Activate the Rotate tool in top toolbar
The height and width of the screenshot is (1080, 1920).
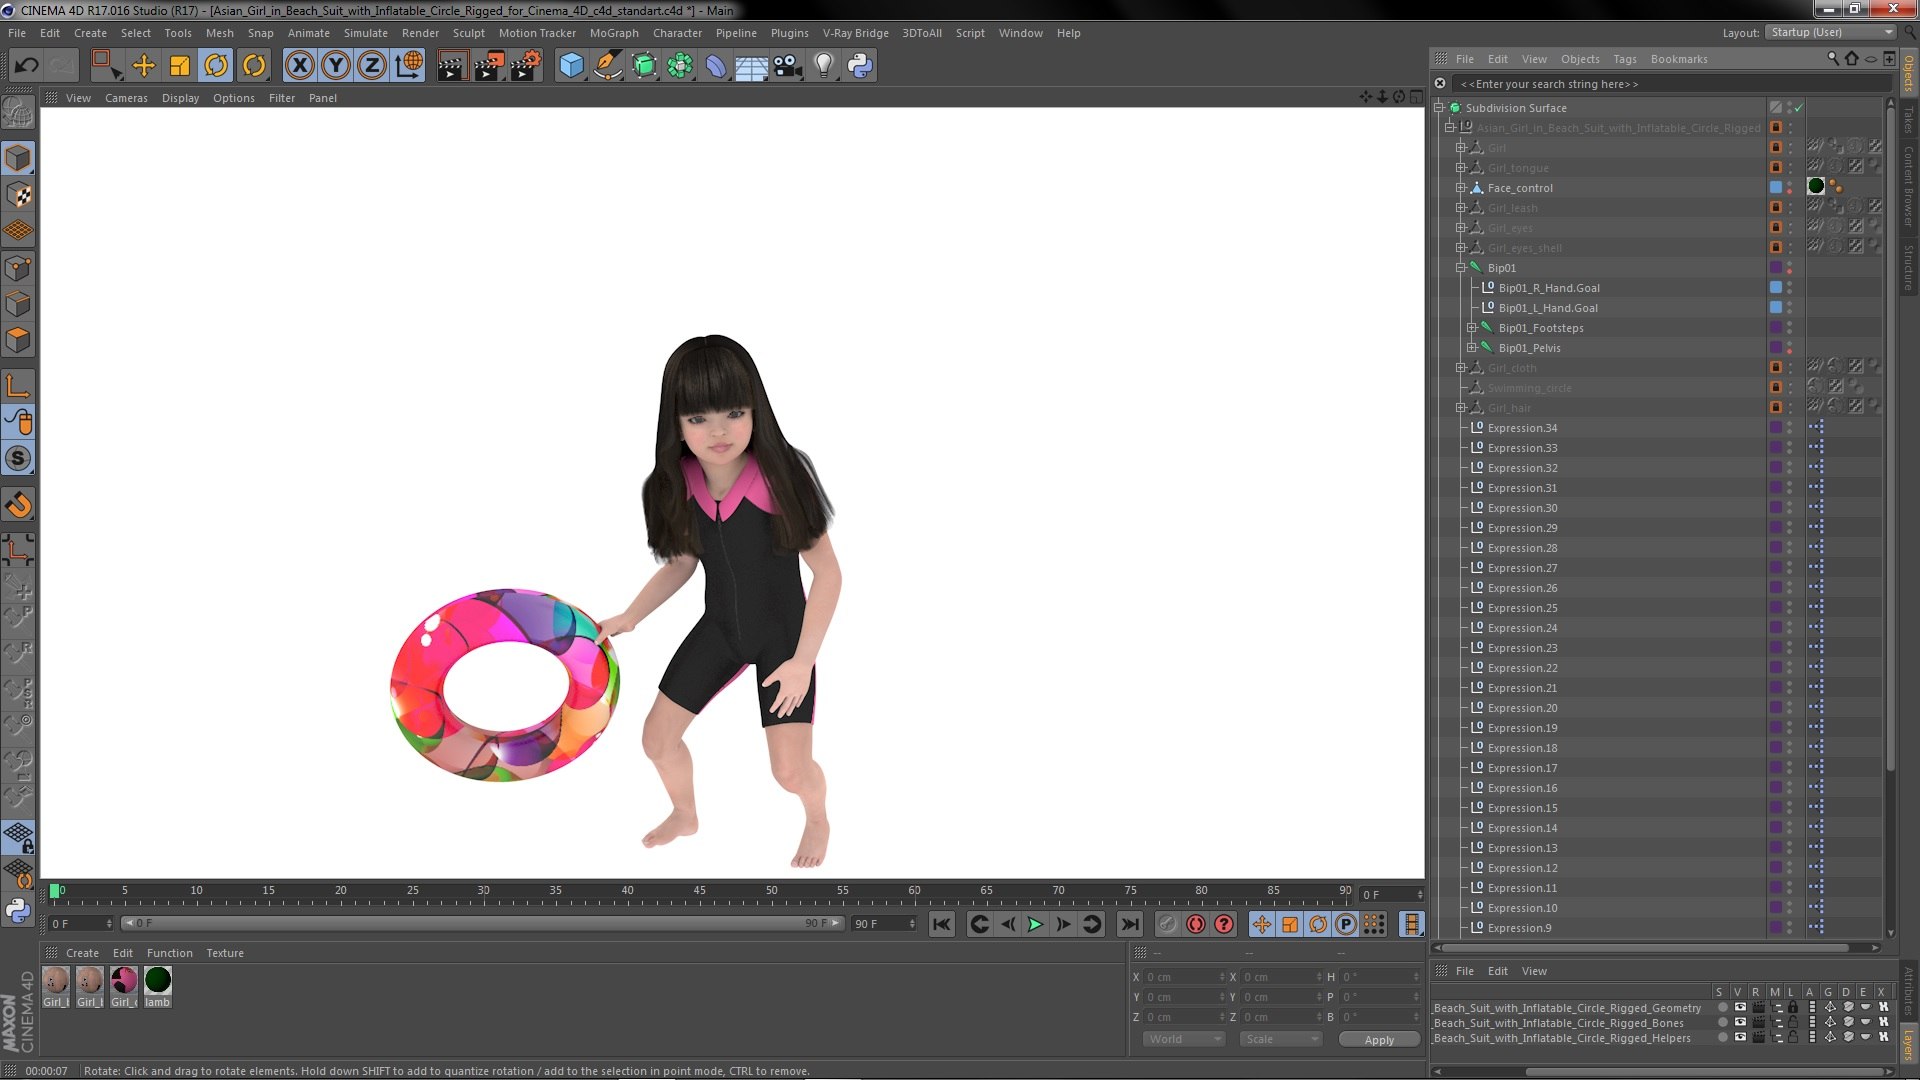click(x=216, y=66)
